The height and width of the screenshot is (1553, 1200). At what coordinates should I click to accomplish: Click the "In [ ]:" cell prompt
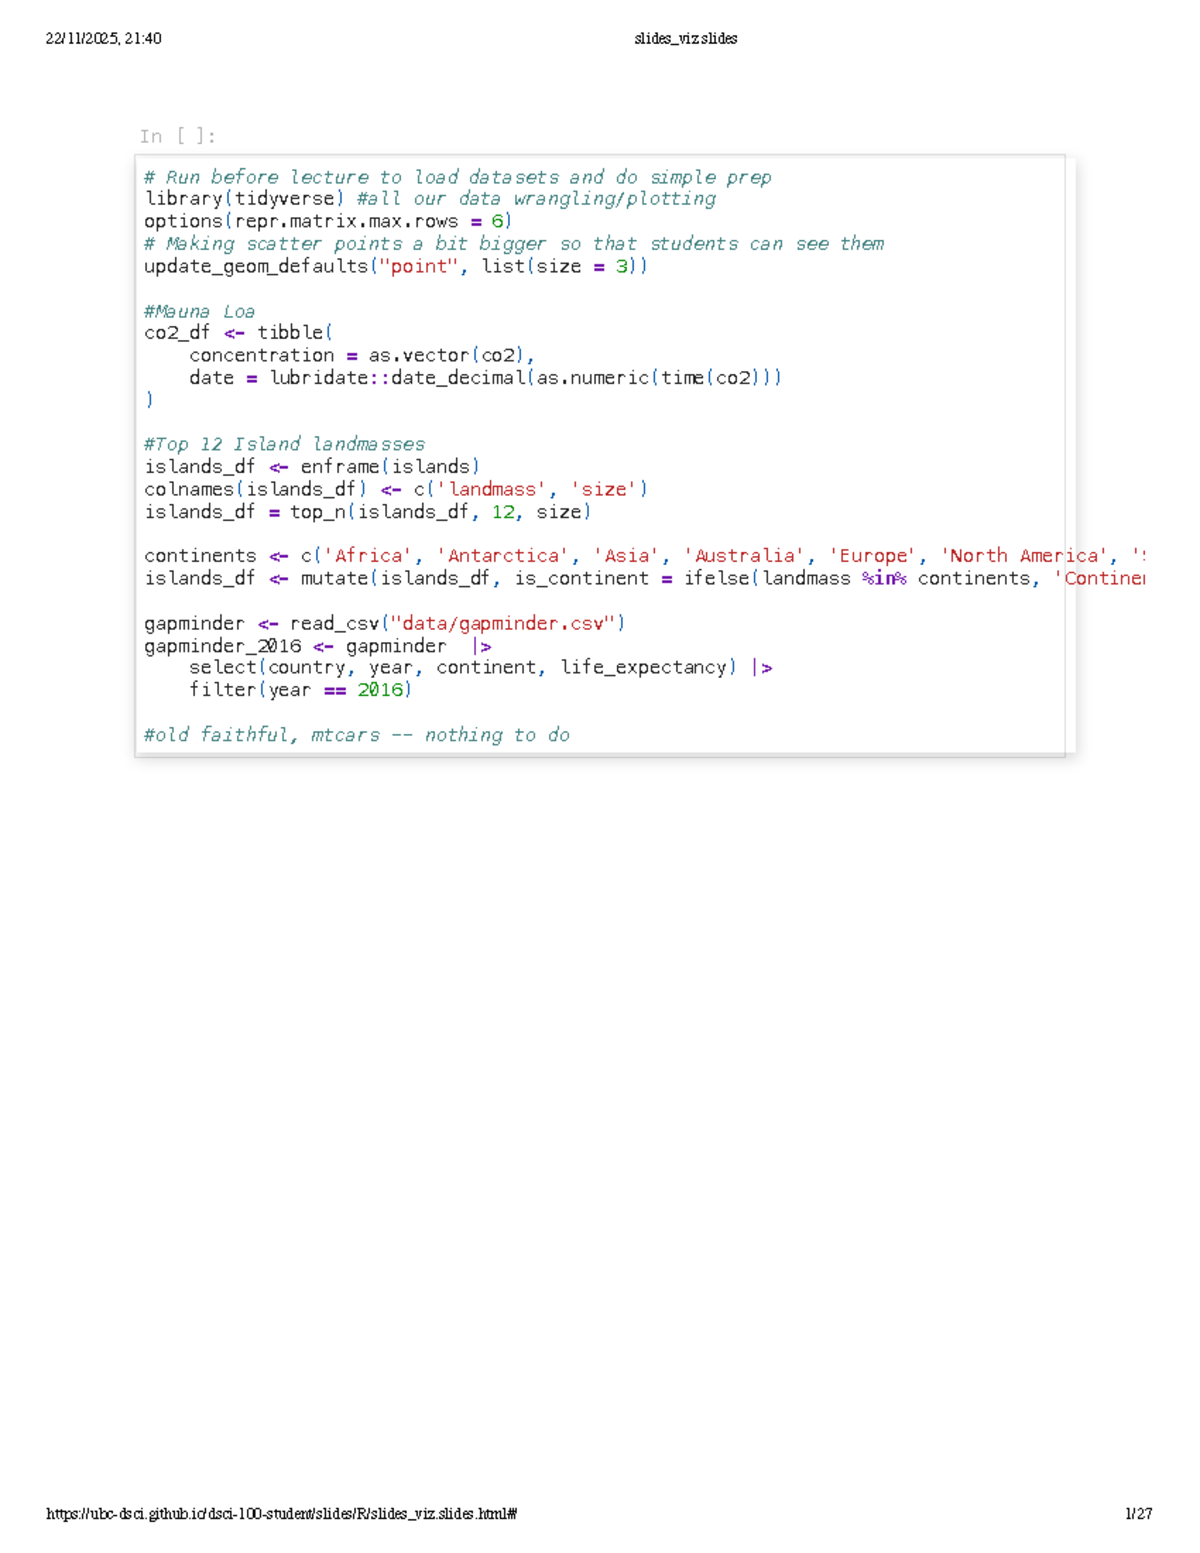pyautogui.click(x=178, y=136)
